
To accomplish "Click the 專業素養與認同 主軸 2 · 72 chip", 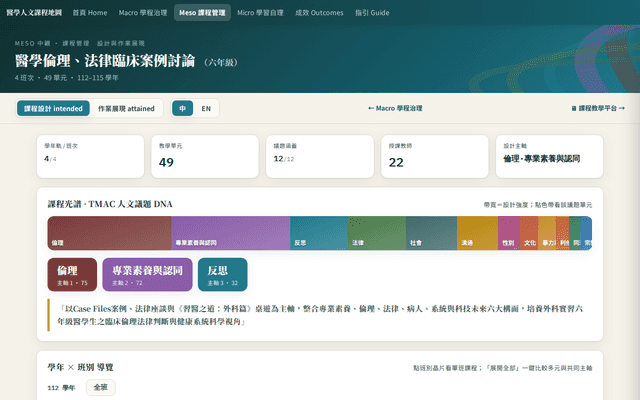I will (x=147, y=275).
